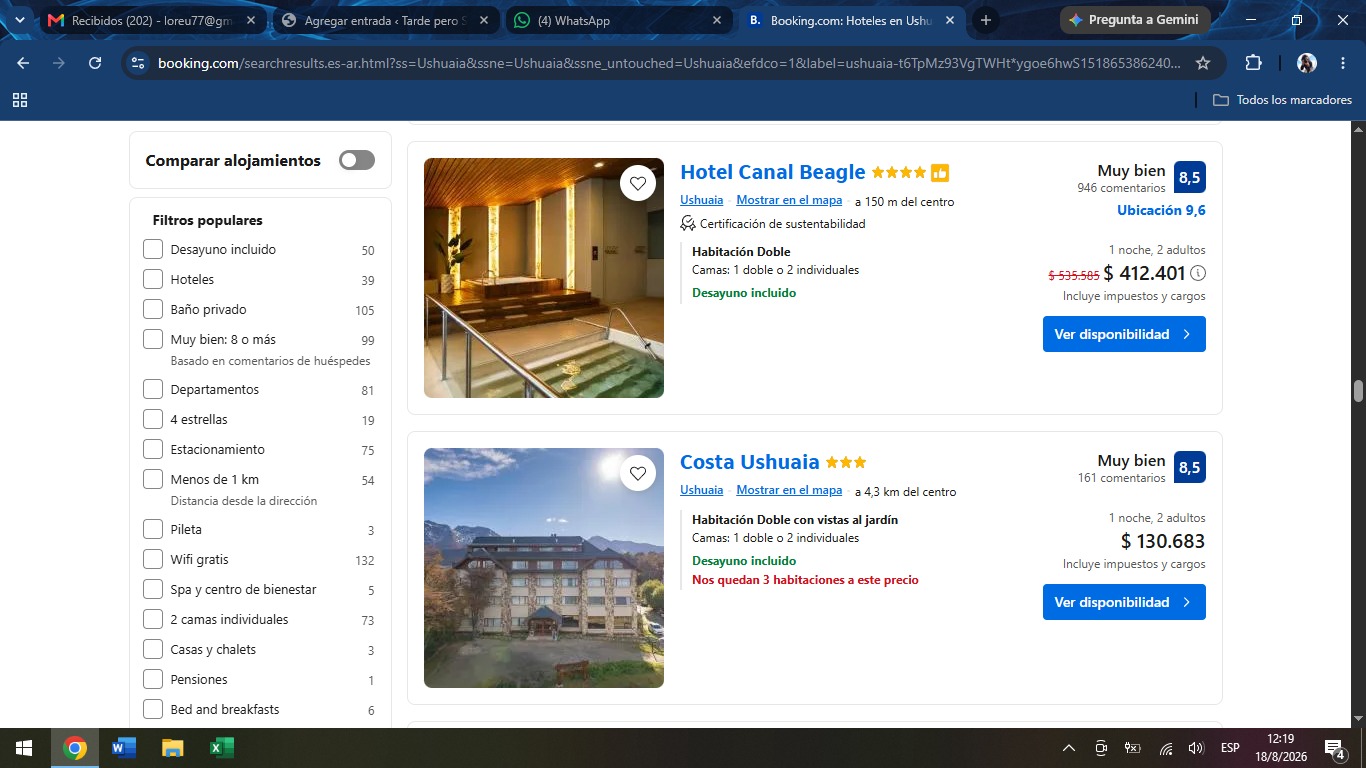Open Chrome three-dot menu
This screenshot has width=1366, height=768.
click(1343, 63)
